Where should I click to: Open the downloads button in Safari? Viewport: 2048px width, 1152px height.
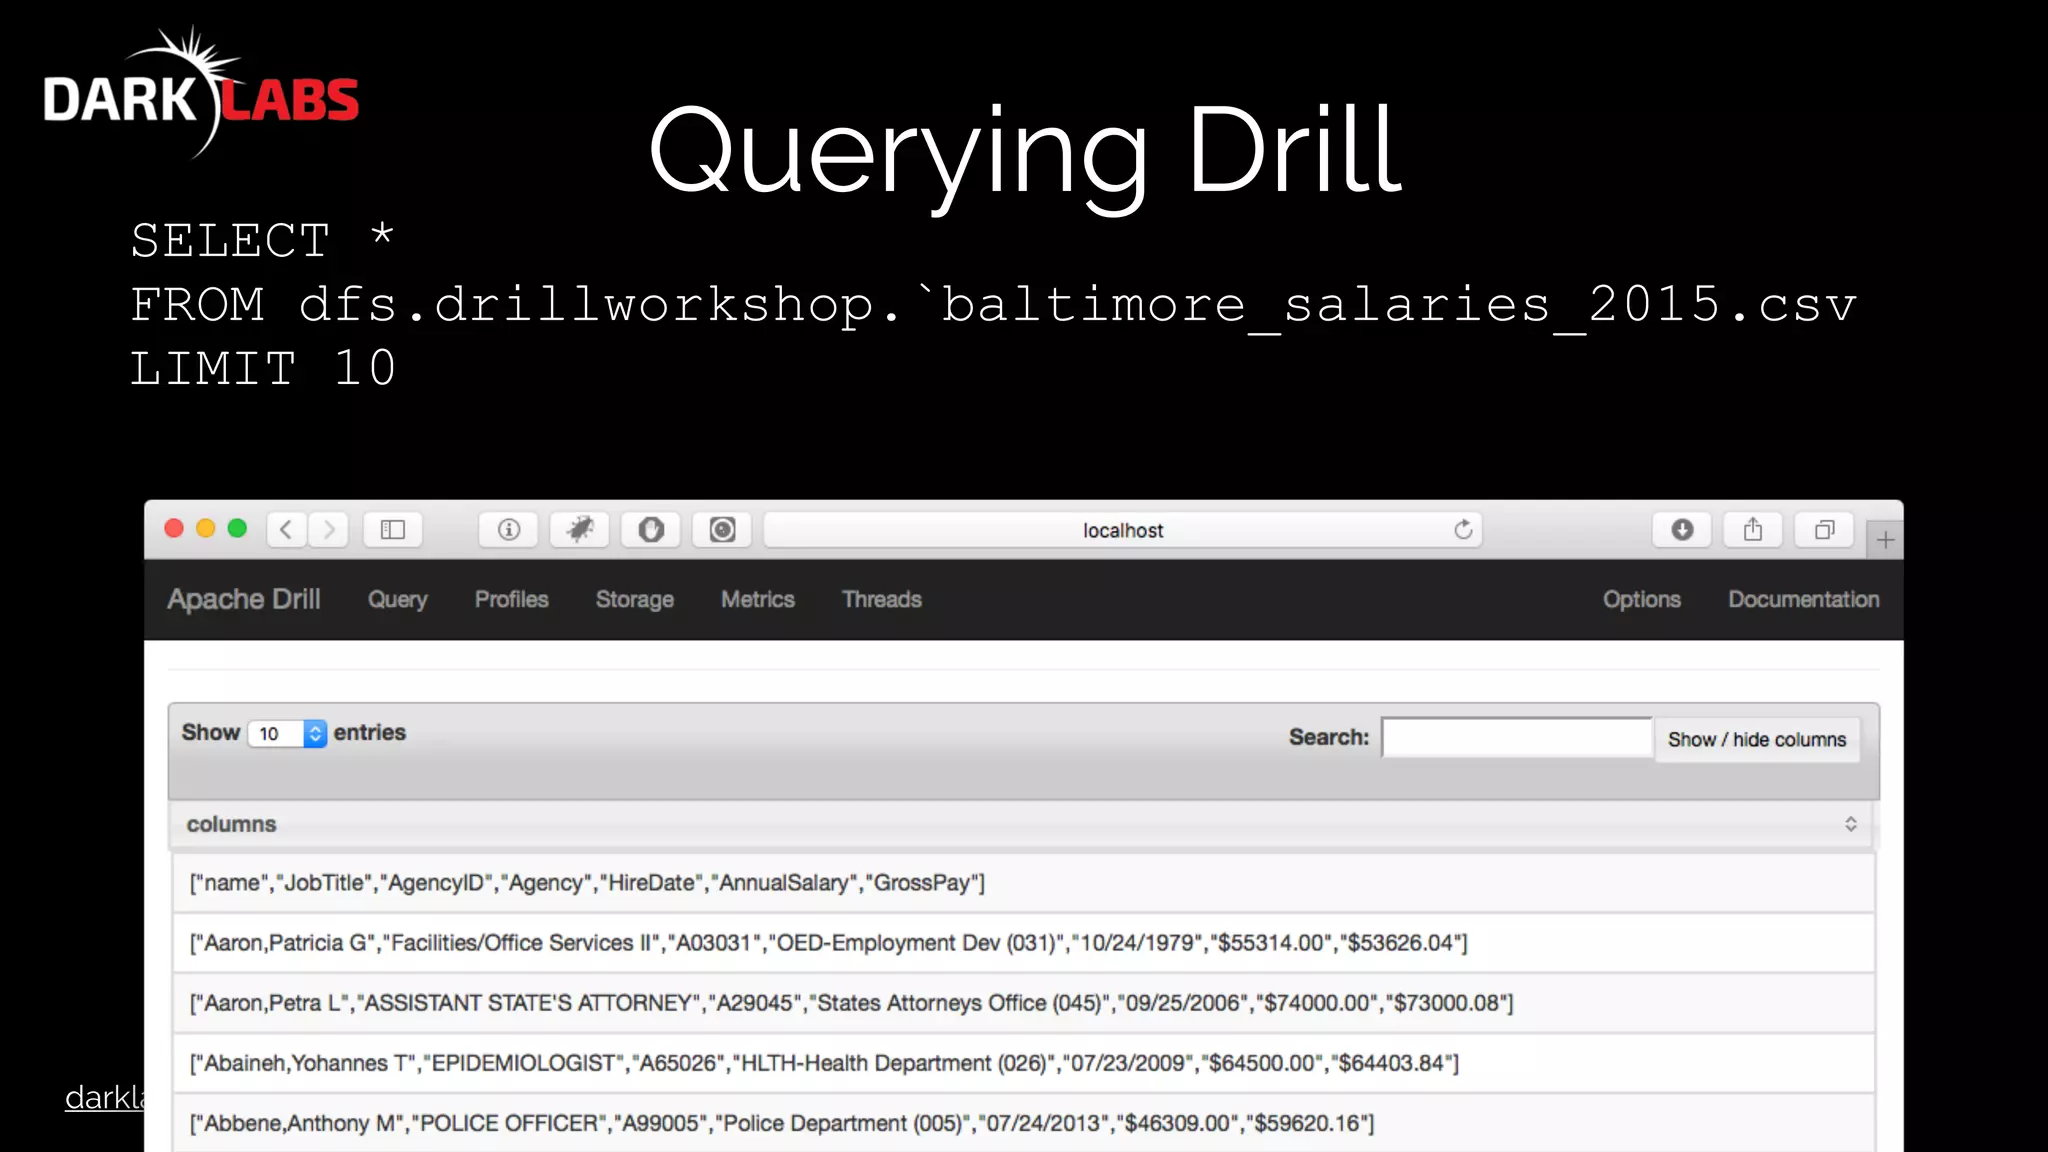[x=1682, y=529]
